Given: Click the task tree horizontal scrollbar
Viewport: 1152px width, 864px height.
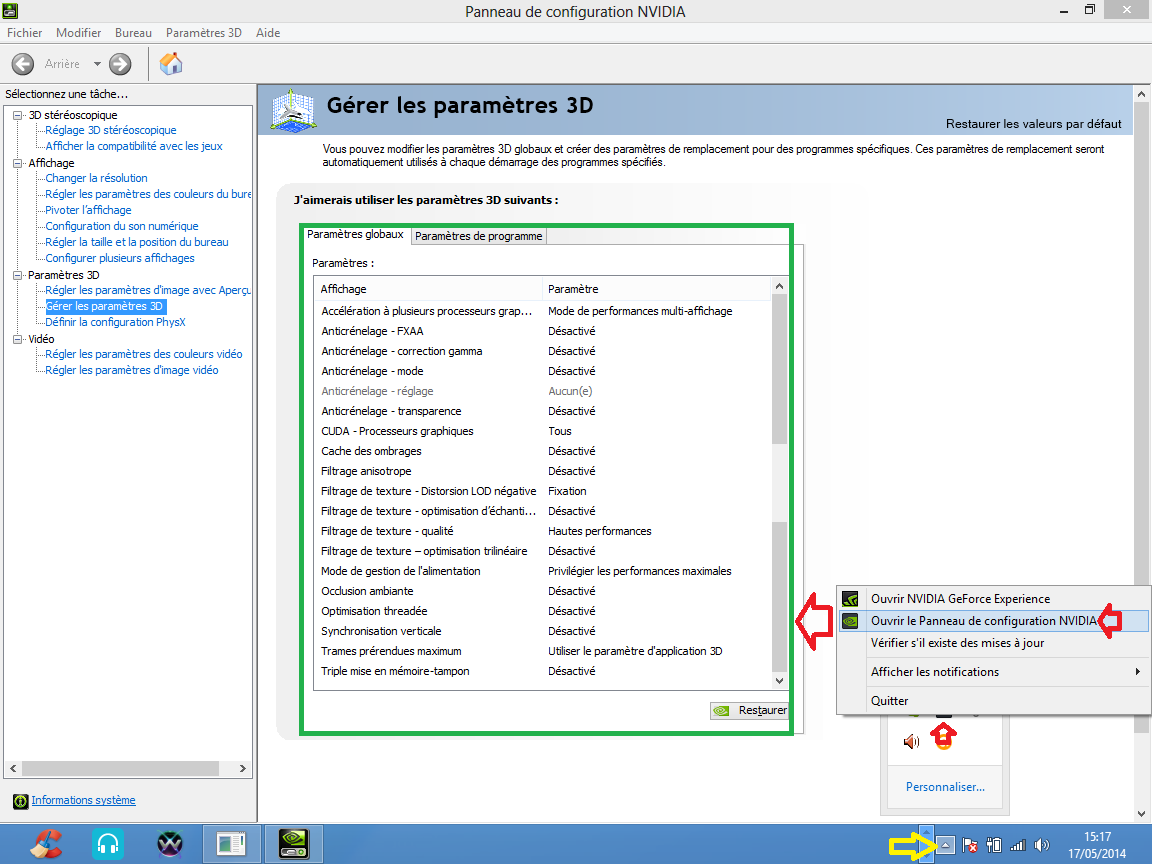Looking at the screenshot, I should coord(120,768).
